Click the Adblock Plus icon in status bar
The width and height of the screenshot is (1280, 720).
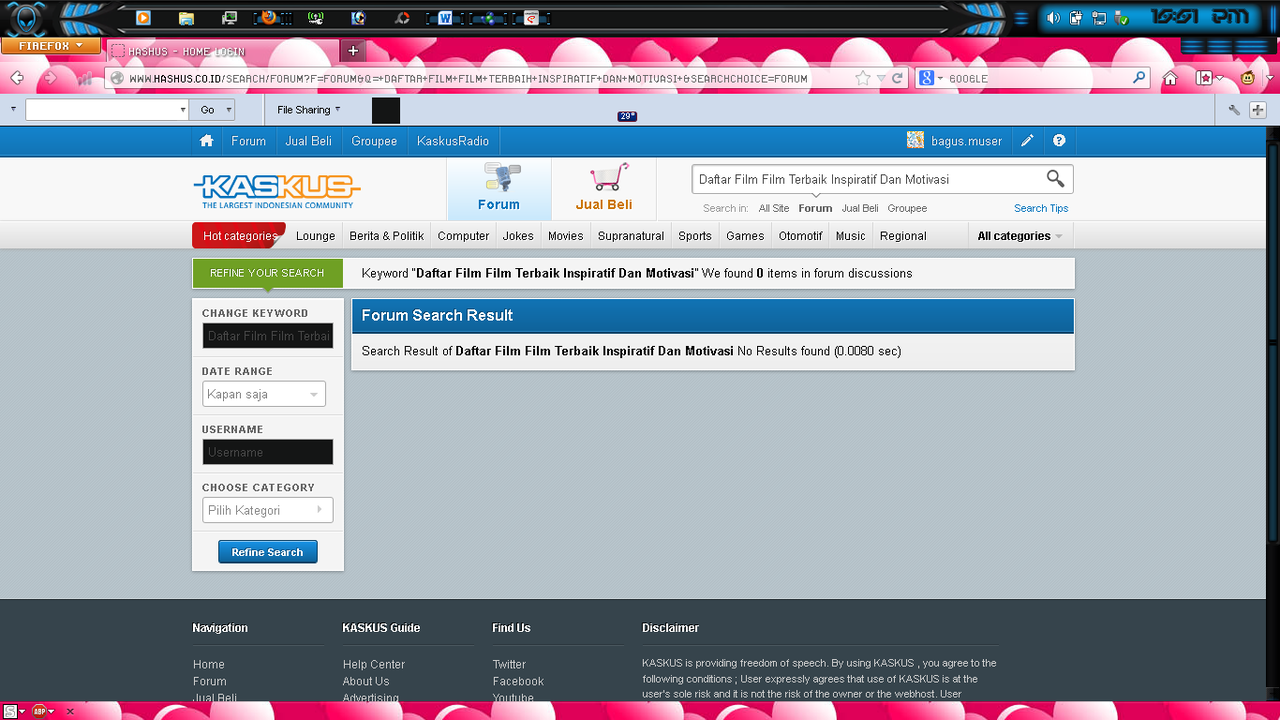pyautogui.click(x=39, y=711)
